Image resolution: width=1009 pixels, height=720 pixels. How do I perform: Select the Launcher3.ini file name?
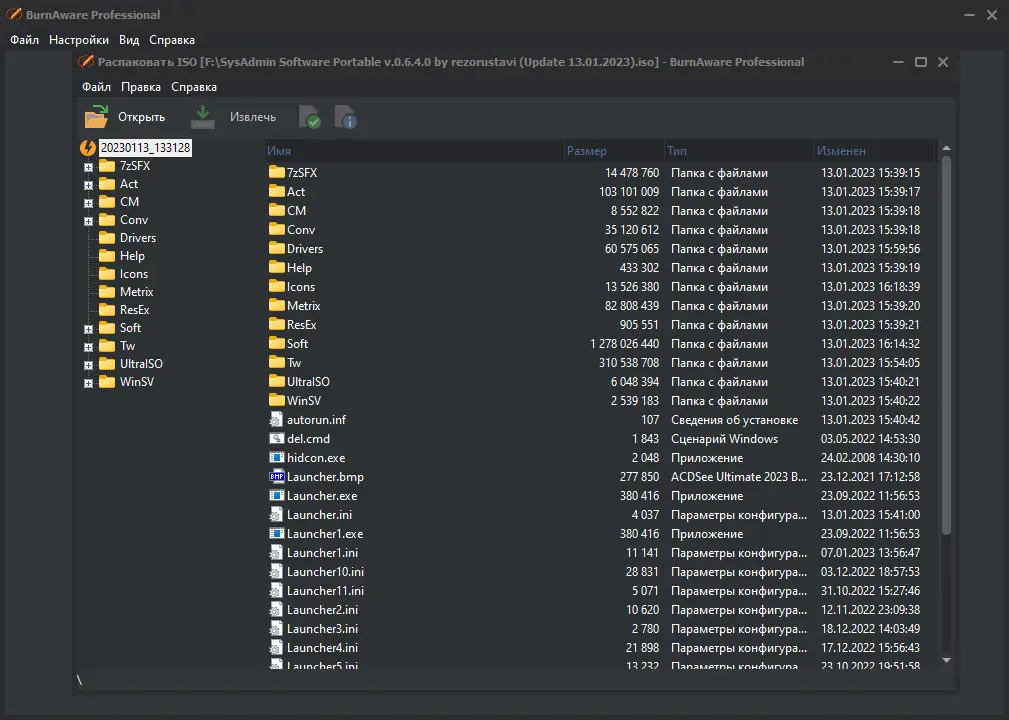pyautogui.click(x=322, y=629)
